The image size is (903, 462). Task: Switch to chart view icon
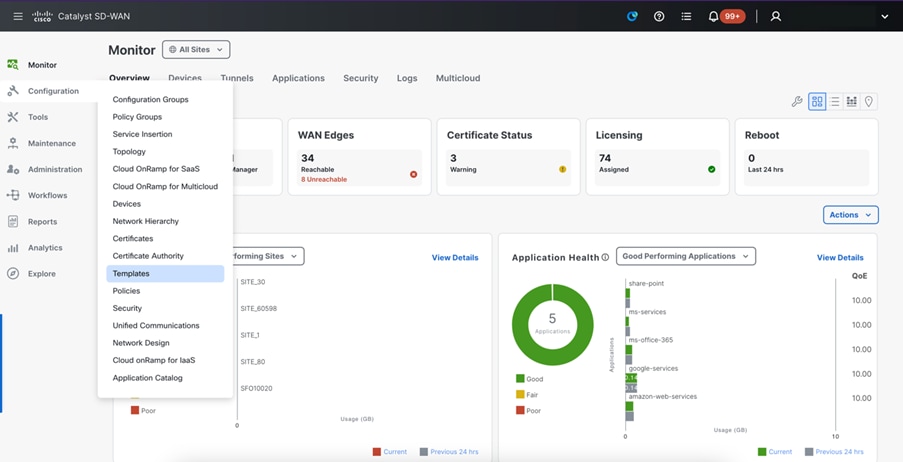852,102
